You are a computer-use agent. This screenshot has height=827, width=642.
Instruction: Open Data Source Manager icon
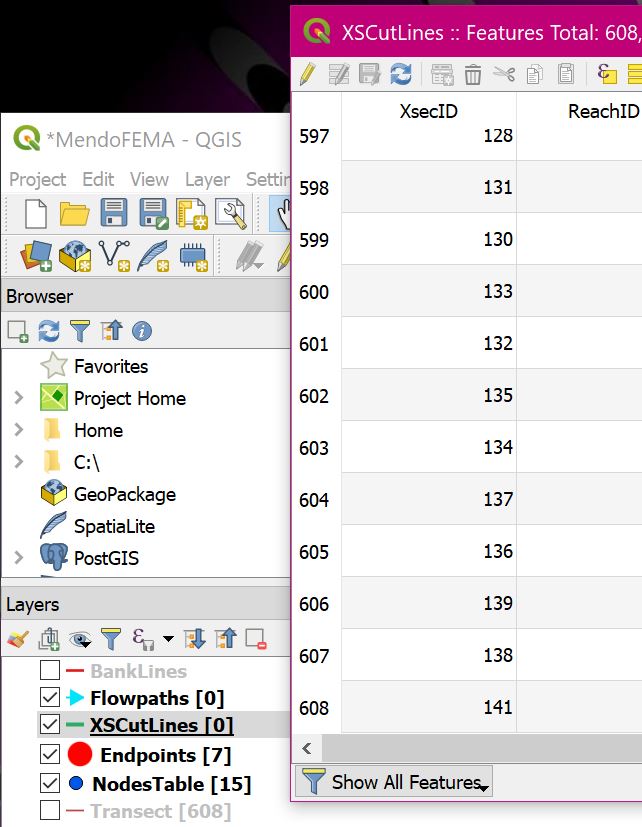(x=36, y=256)
